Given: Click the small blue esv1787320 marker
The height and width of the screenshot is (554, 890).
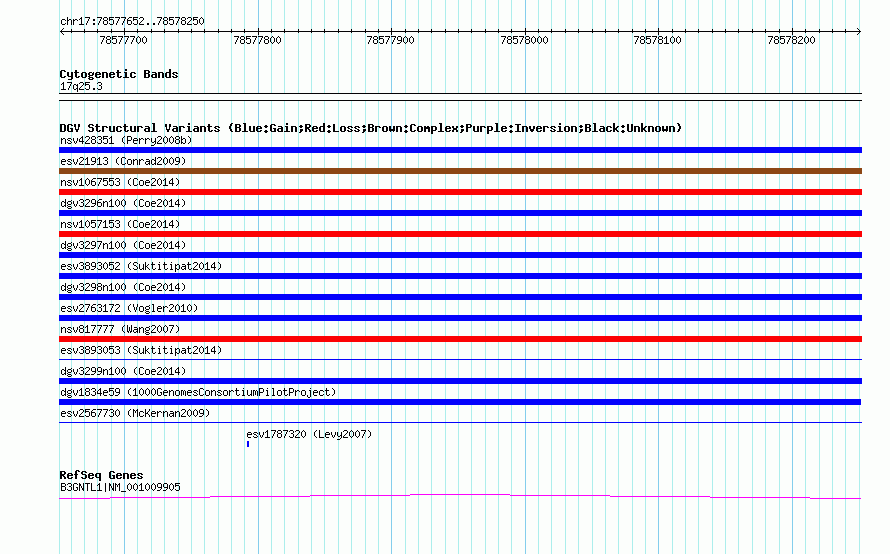Looking at the screenshot, I should tap(248, 444).
